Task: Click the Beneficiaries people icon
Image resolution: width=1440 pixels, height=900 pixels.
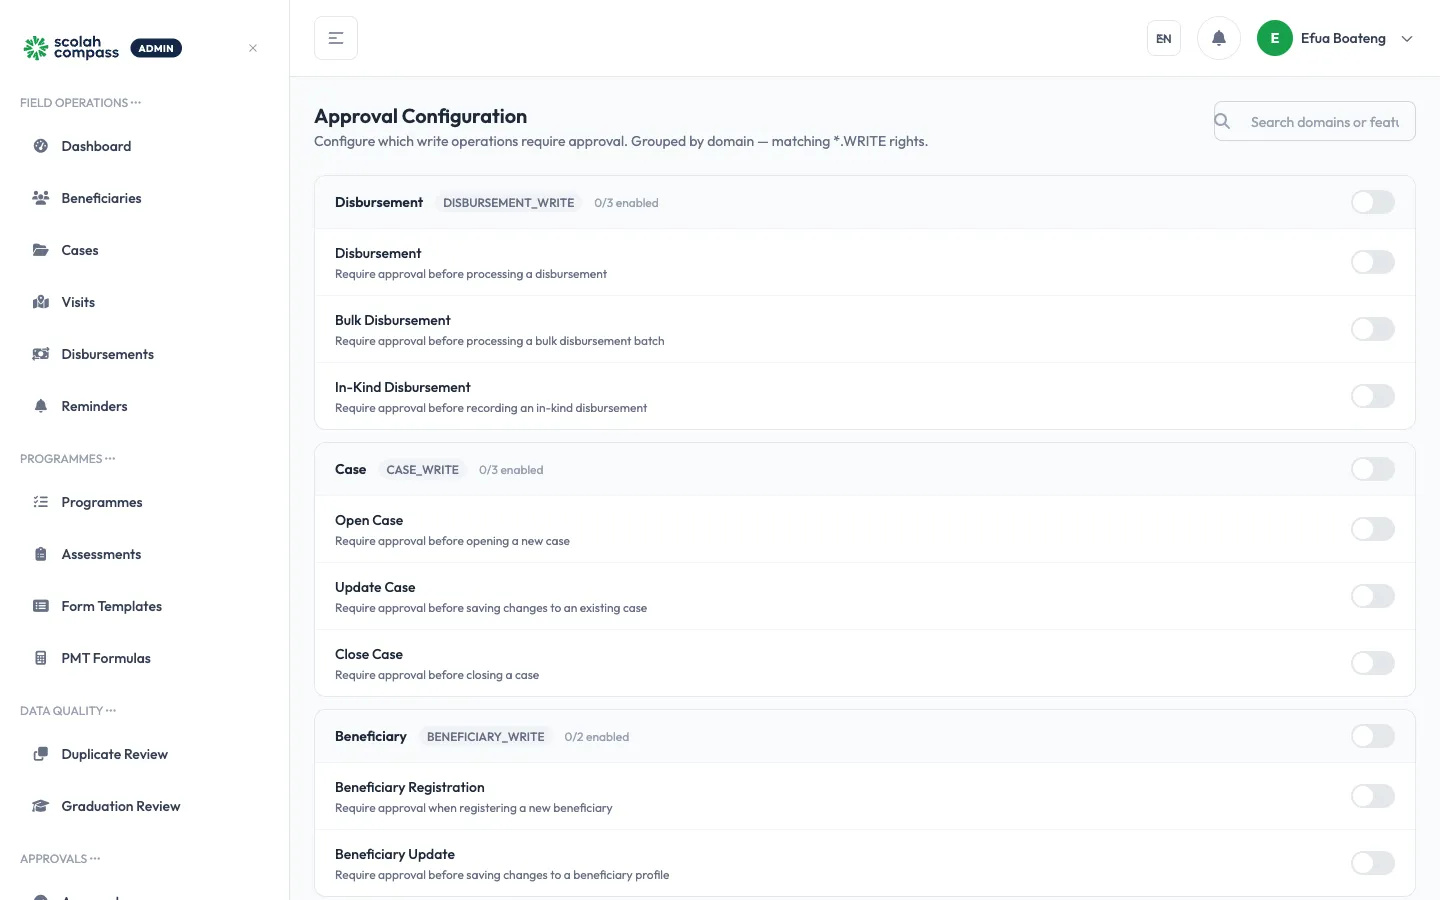Action: click(41, 198)
